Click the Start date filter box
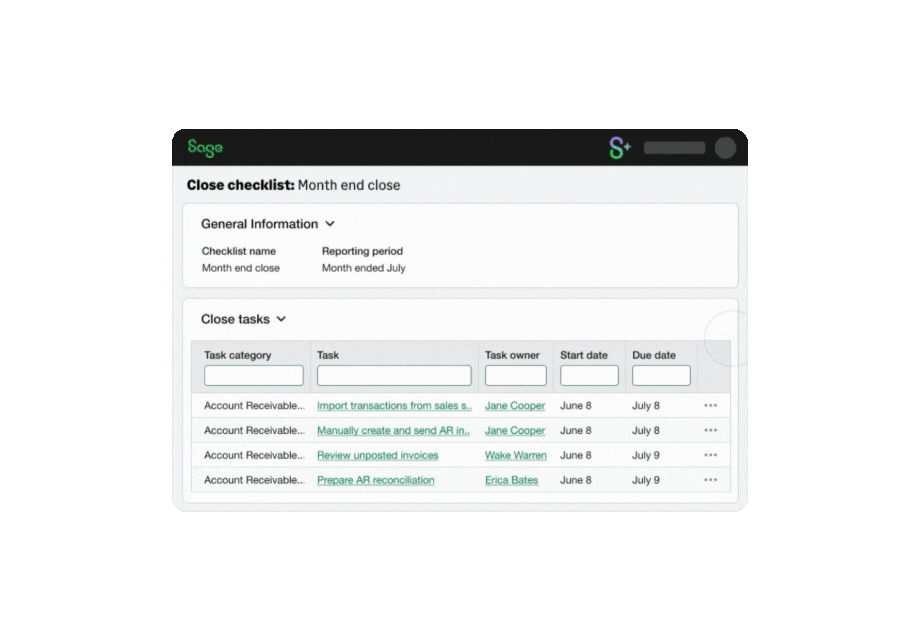The height and width of the screenshot is (640, 920). coord(589,375)
